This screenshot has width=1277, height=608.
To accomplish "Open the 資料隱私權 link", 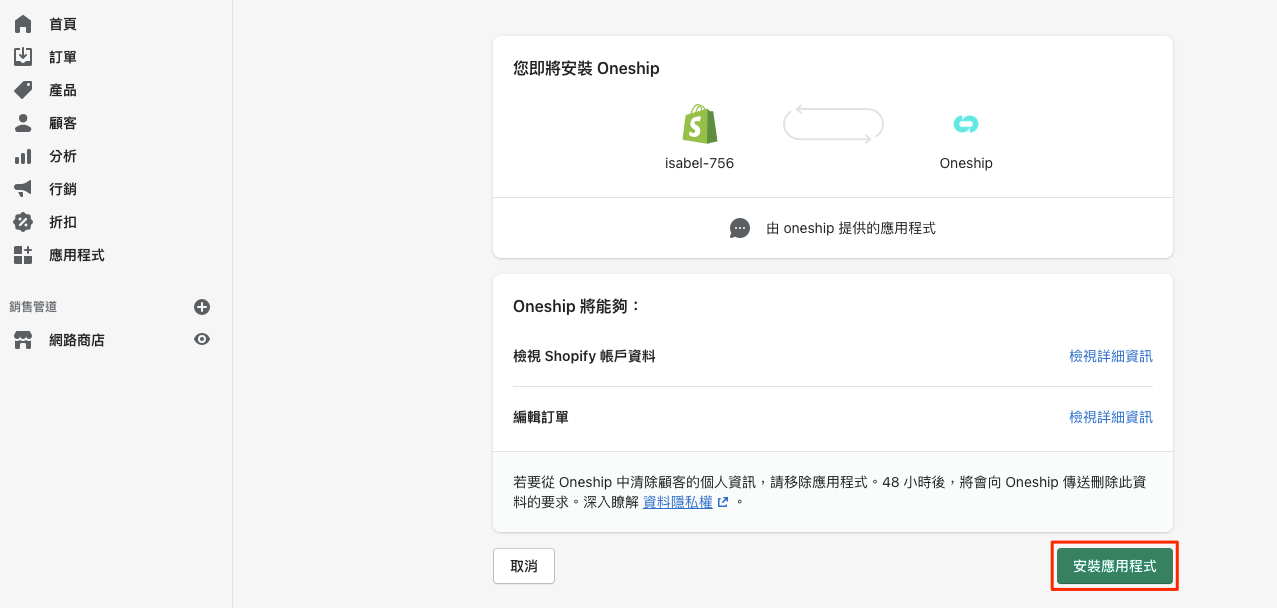I will [x=677, y=502].
